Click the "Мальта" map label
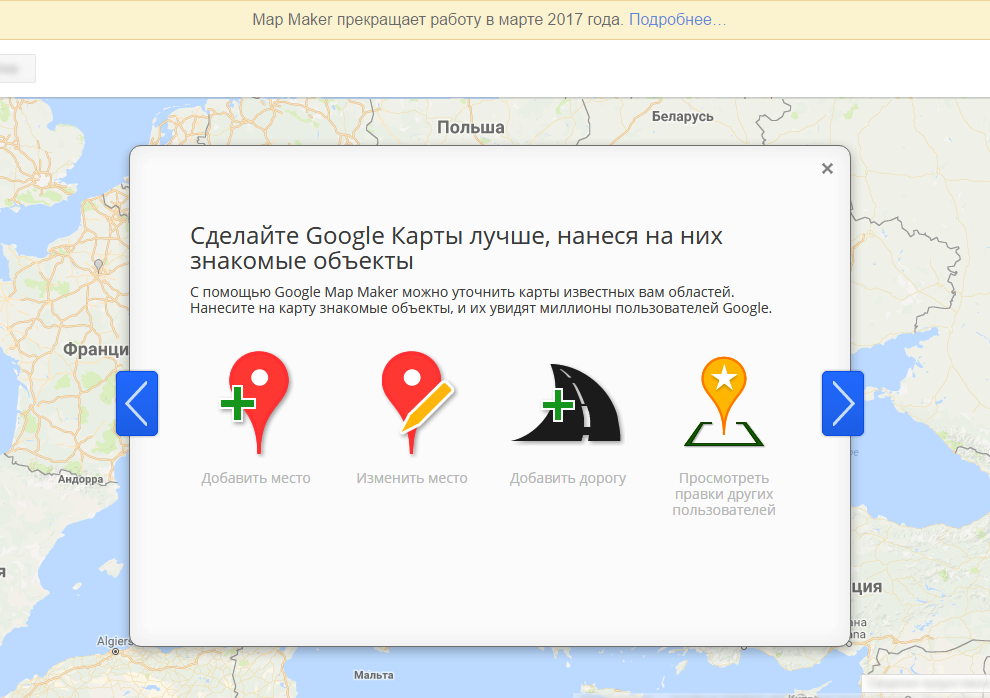 [374, 675]
